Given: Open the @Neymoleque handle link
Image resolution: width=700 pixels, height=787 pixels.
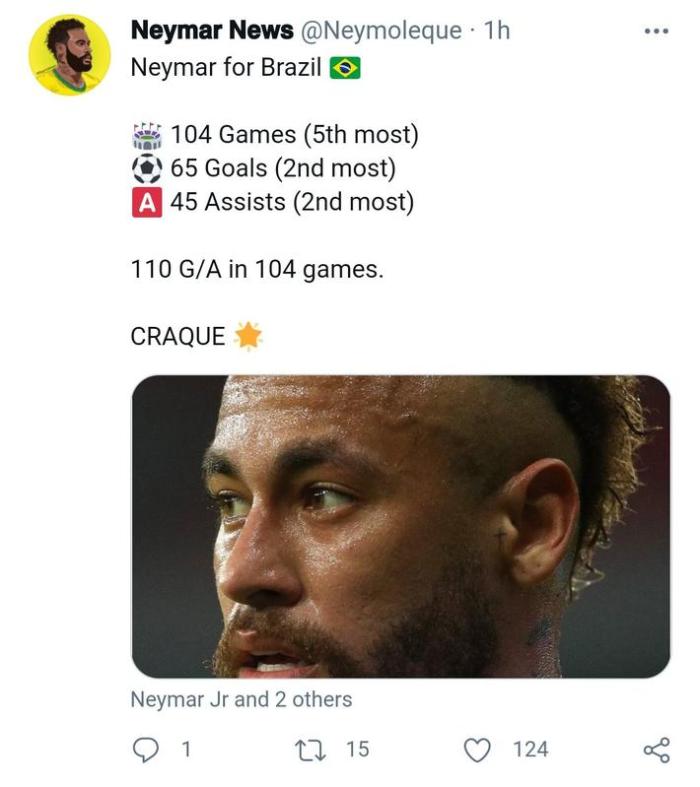Looking at the screenshot, I should [384, 31].
